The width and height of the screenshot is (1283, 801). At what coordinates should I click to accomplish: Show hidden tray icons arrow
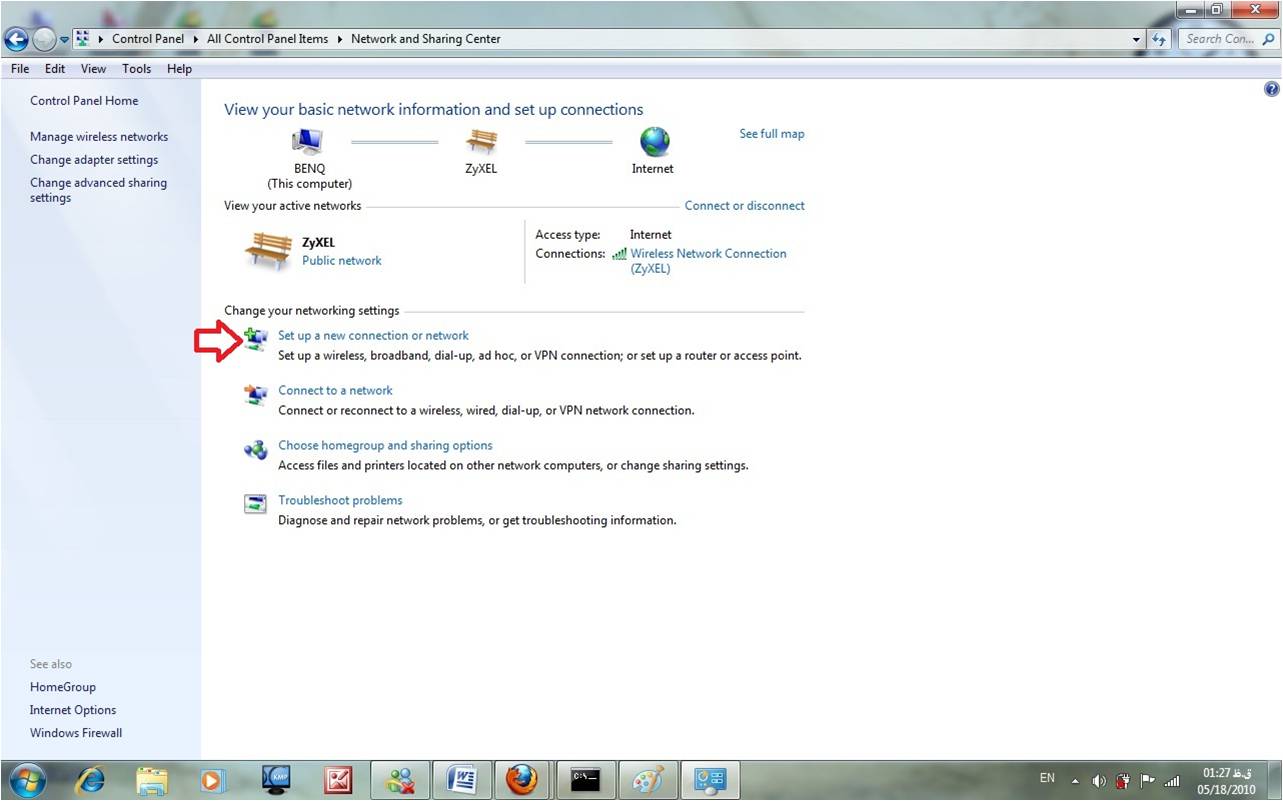click(x=1075, y=780)
